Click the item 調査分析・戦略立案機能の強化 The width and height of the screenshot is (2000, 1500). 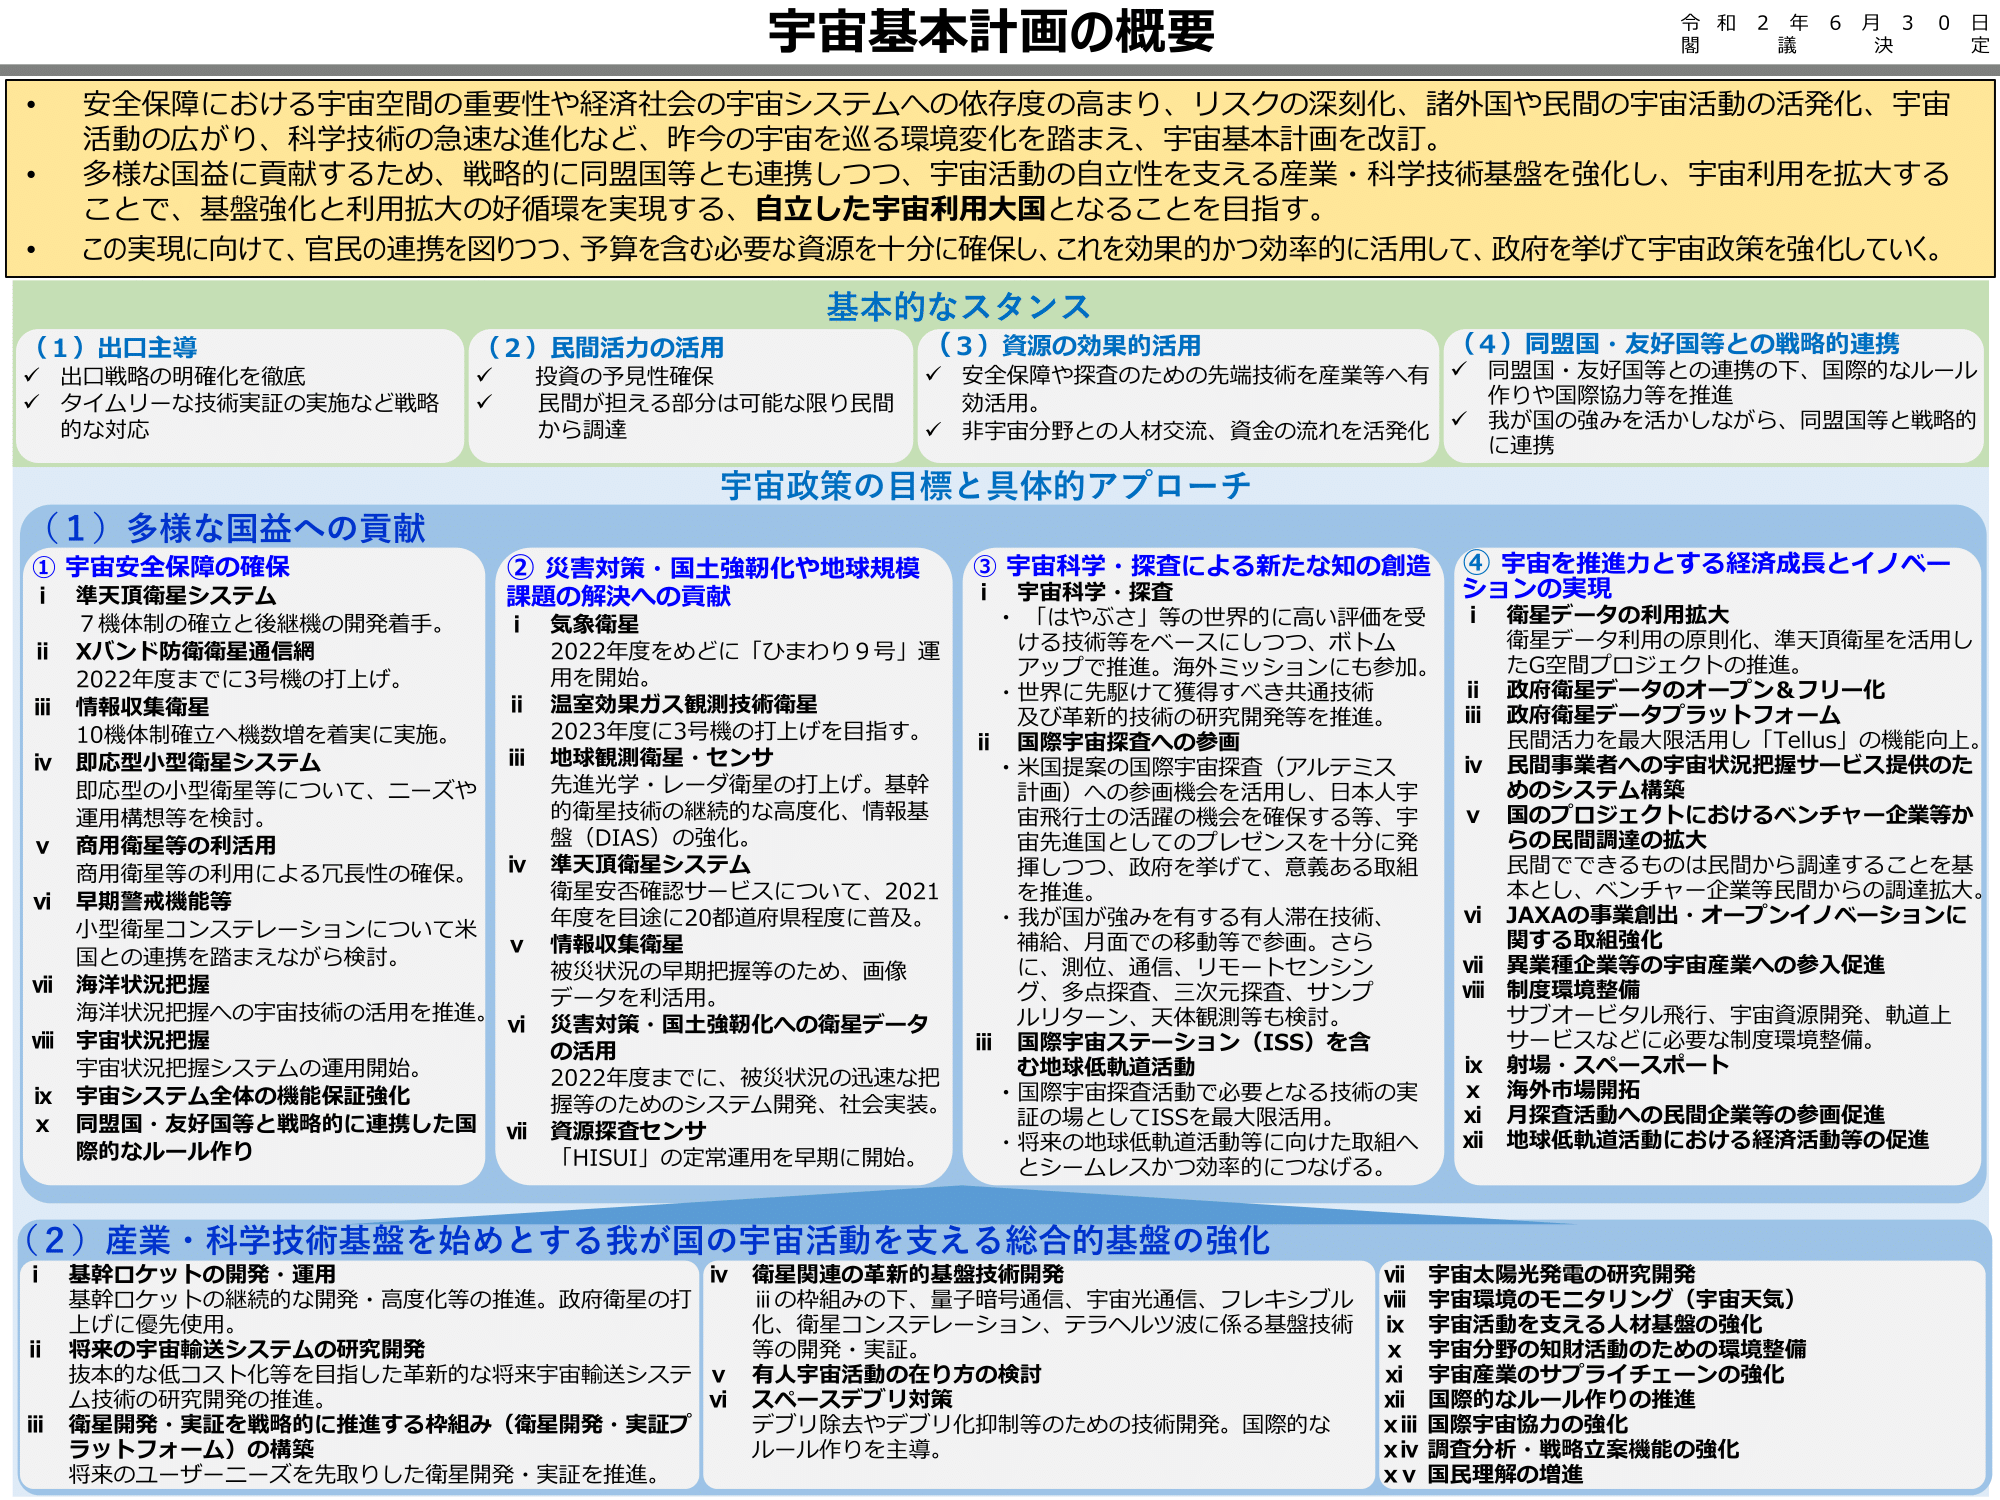point(1584,1450)
